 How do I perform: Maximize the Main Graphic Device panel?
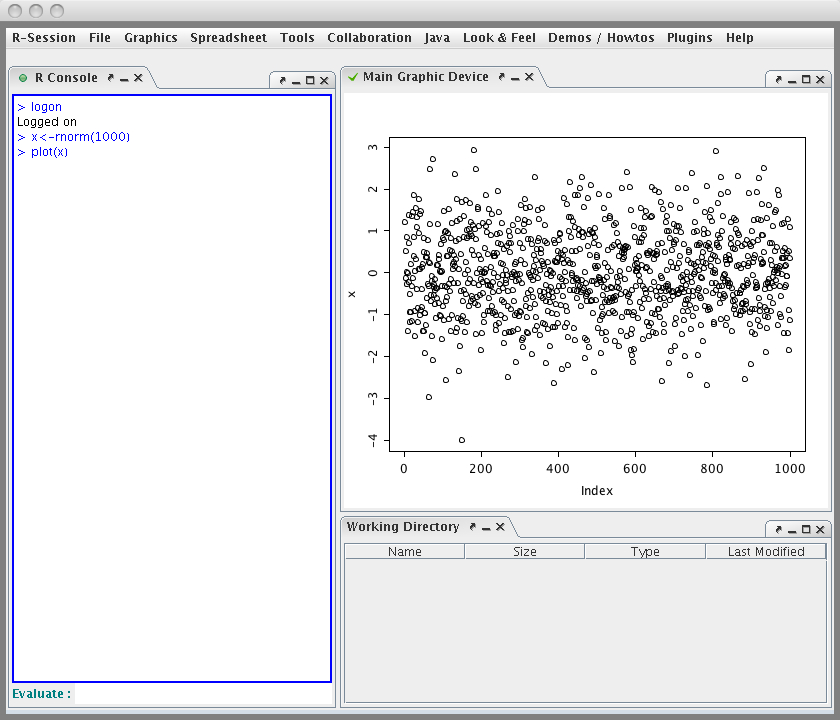coord(806,80)
